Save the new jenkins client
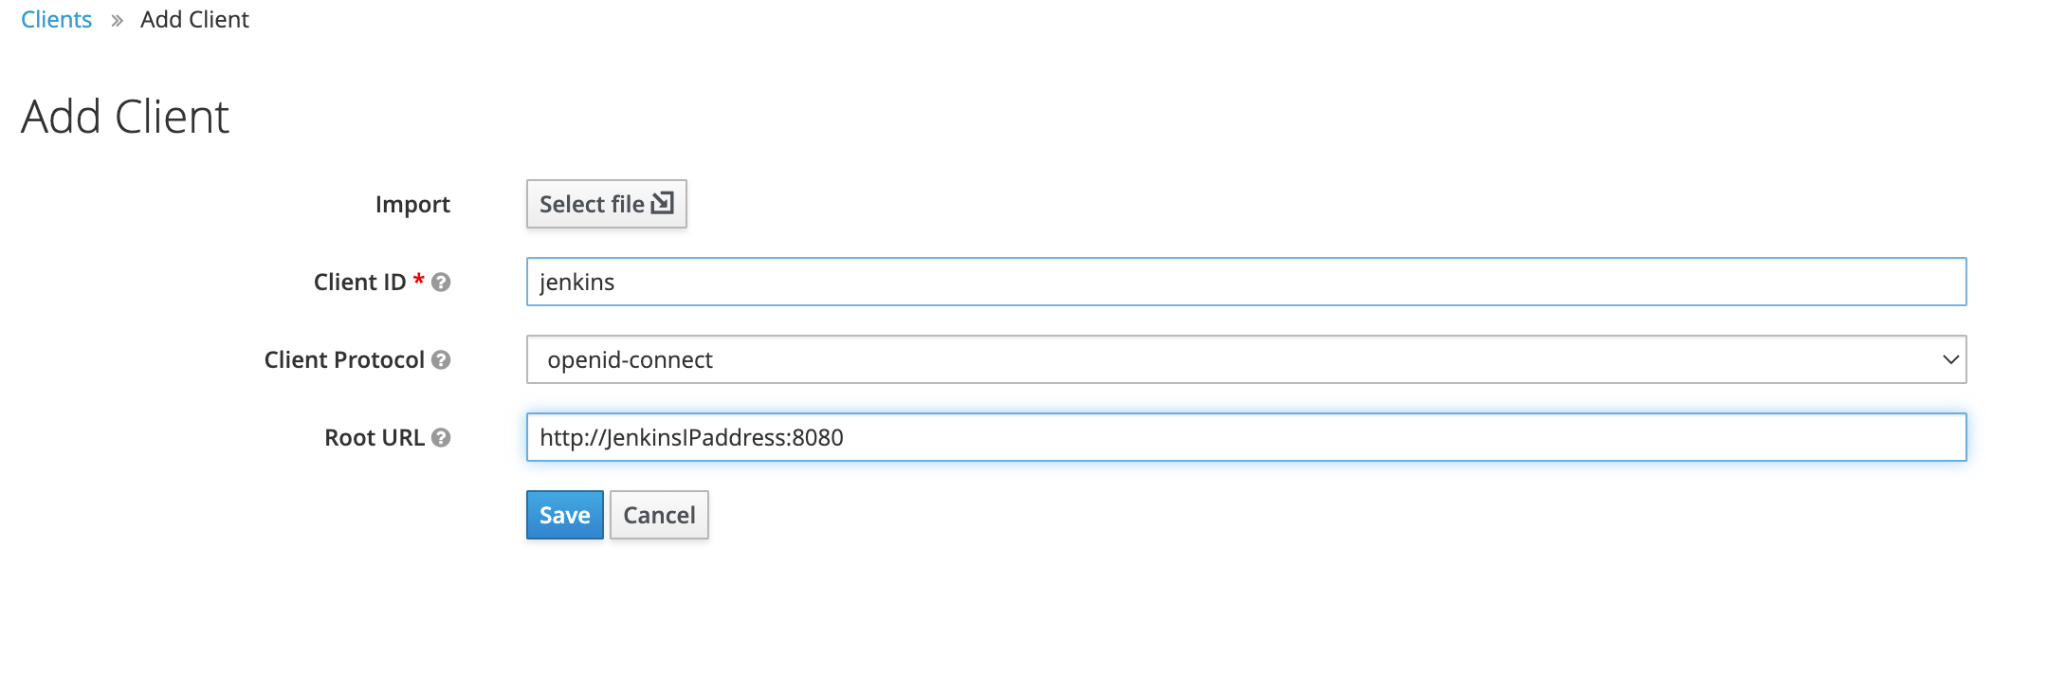 point(564,514)
